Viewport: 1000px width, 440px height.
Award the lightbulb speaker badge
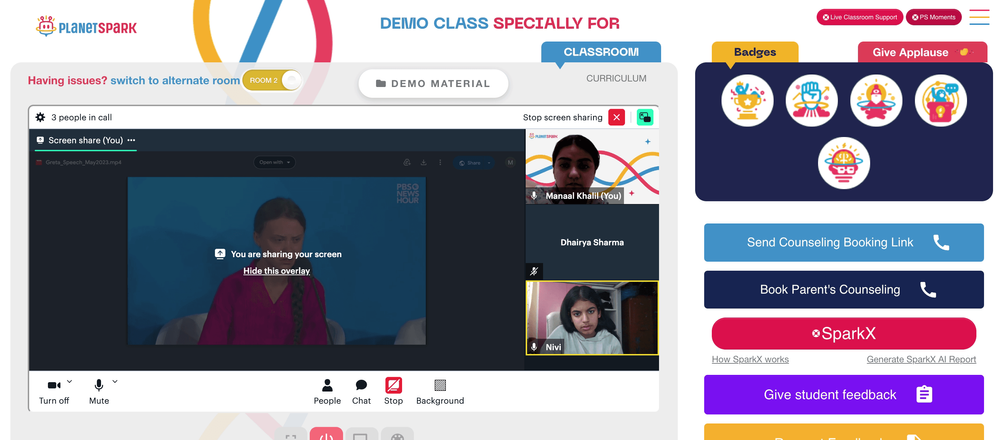pos(941,100)
